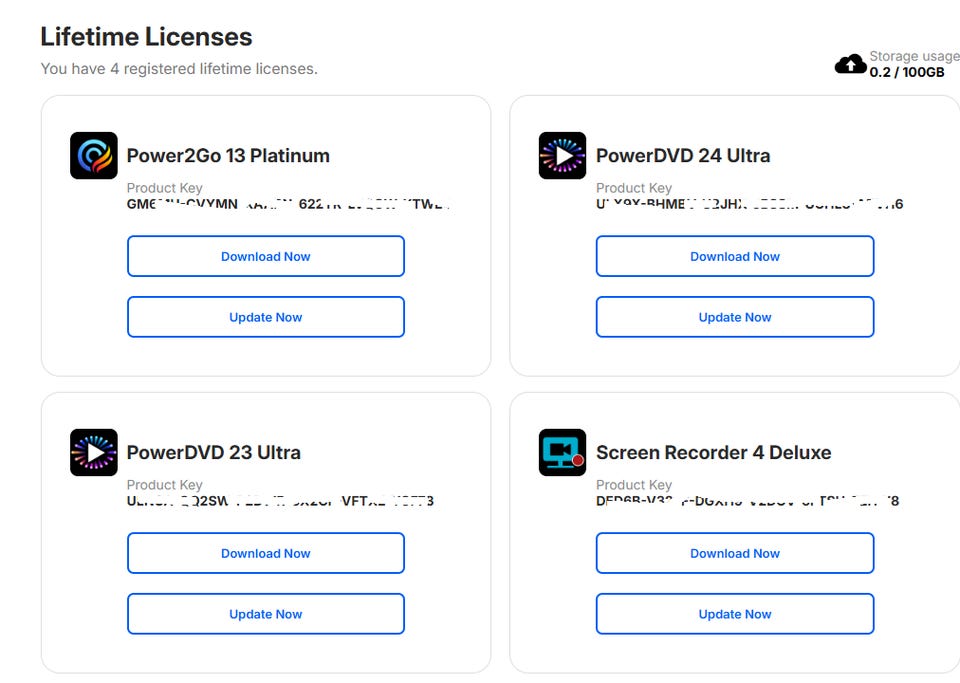Click the Power2Go product key string
The image size is (960, 683).
pos(288,204)
